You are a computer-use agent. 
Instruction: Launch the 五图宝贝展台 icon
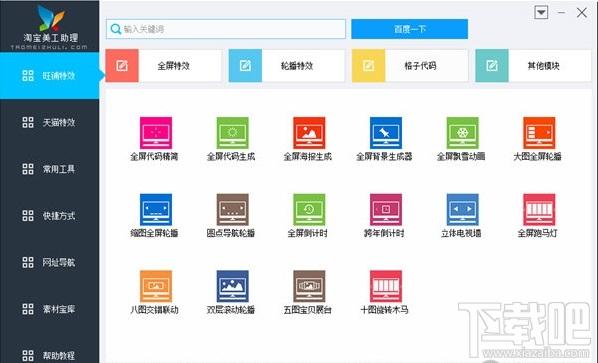pos(309,286)
